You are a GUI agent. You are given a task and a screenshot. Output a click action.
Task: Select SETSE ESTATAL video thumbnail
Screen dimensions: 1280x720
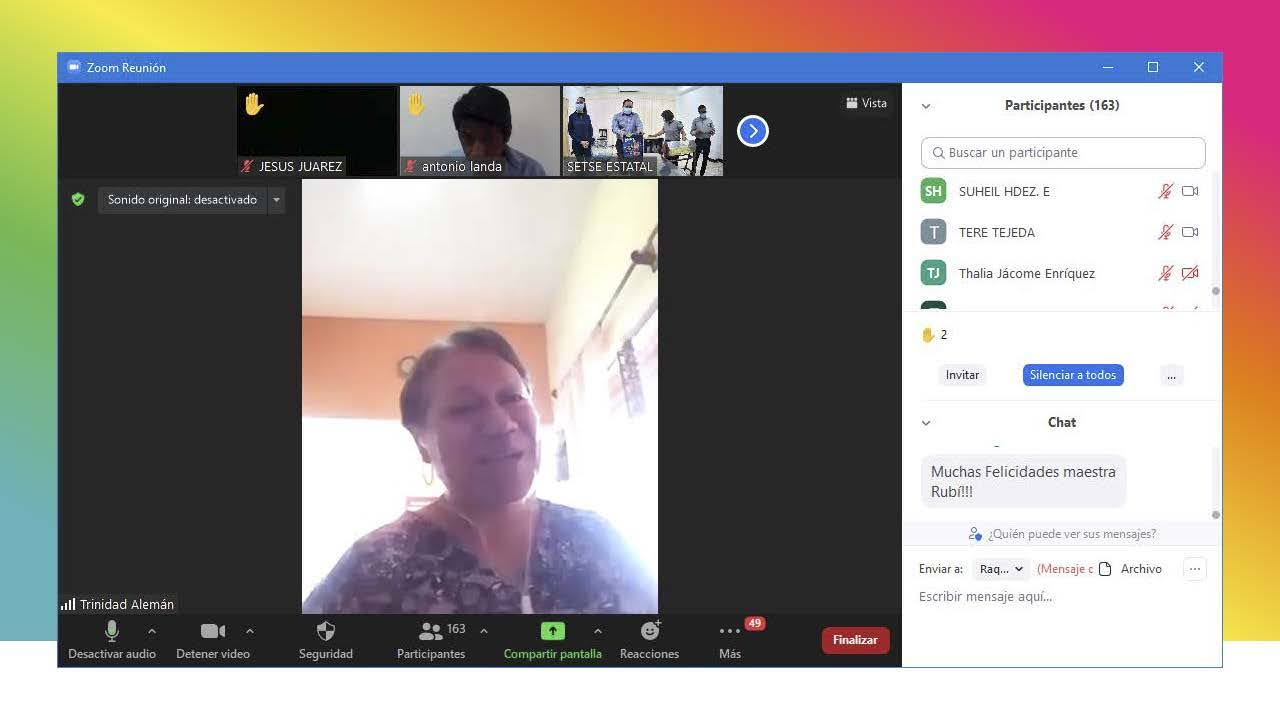[x=643, y=131]
